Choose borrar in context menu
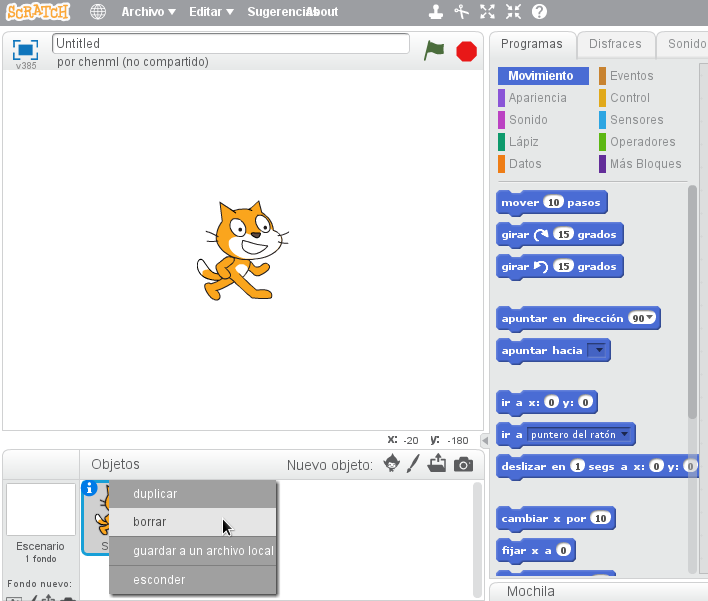708x601 pixels. point(150,522)
